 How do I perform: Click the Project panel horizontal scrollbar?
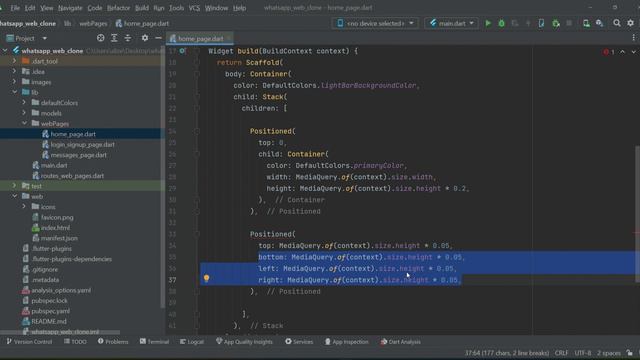pos(60,332)
